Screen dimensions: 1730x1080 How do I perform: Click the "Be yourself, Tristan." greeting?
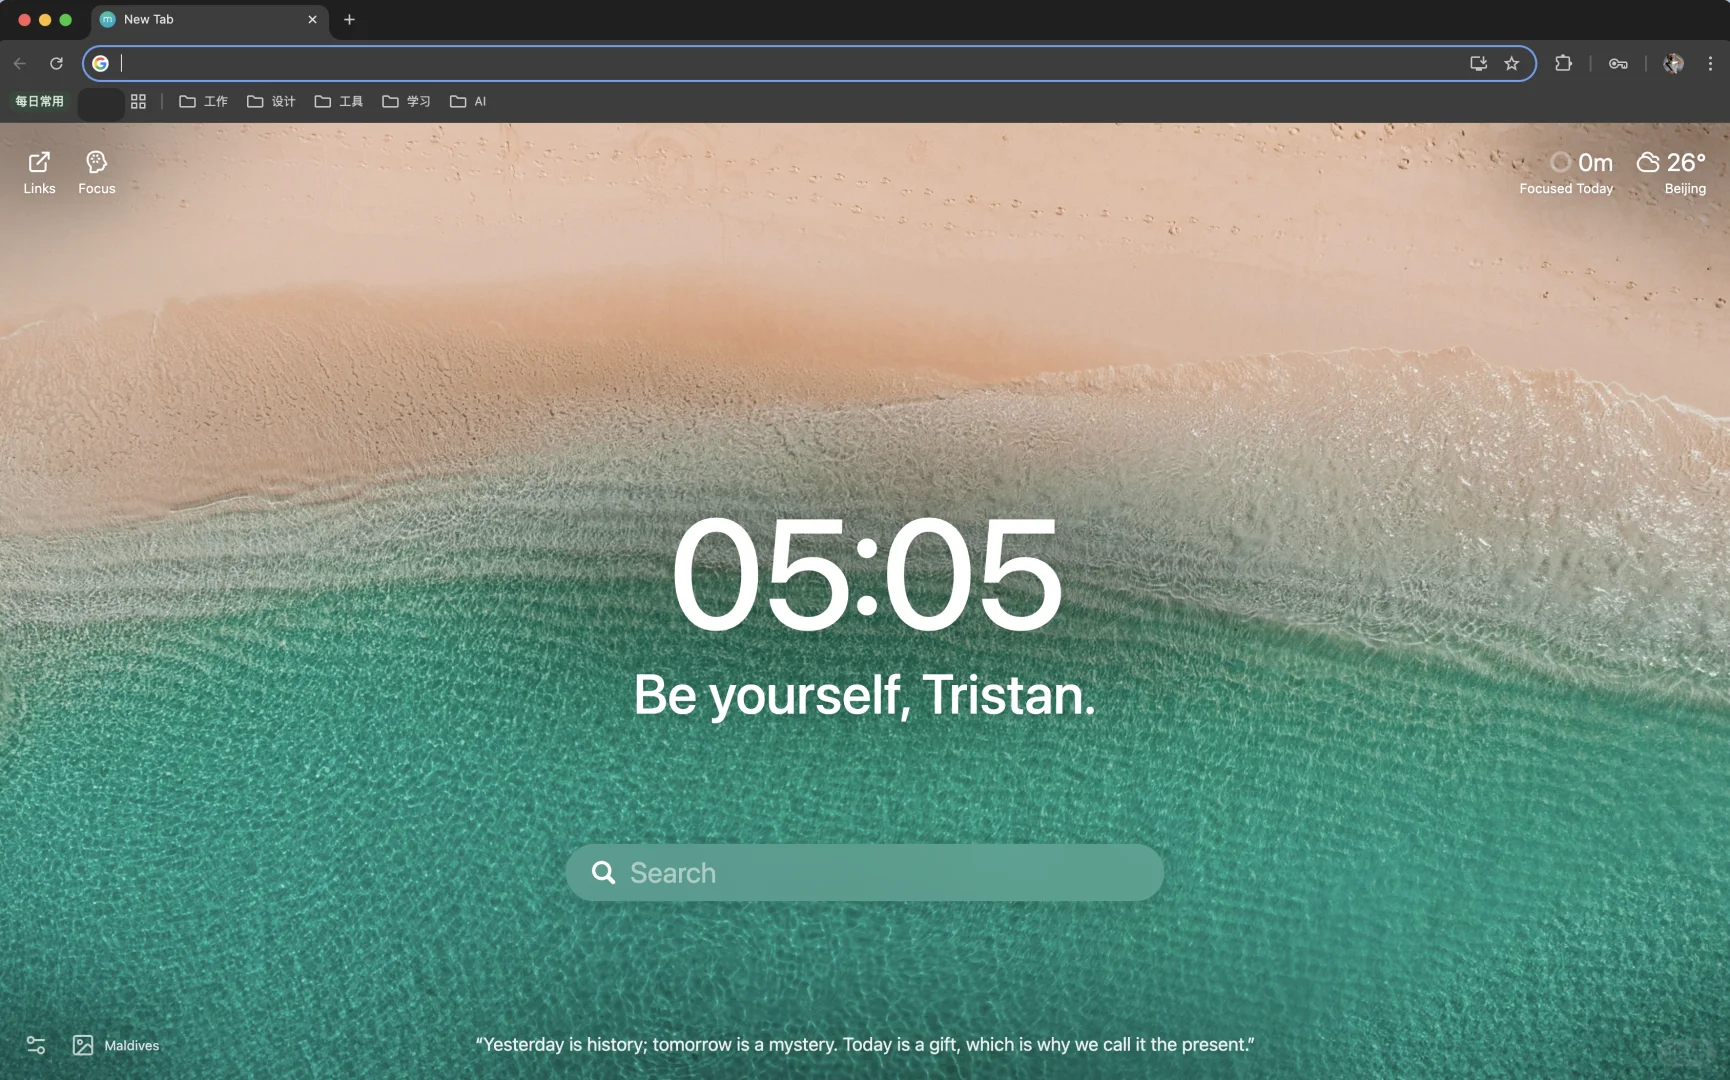coord(865,694)
